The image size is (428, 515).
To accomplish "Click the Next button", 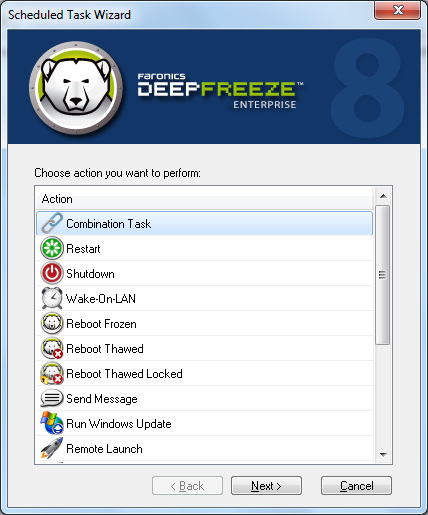I will pyautogui.click(x=266, y=486).
